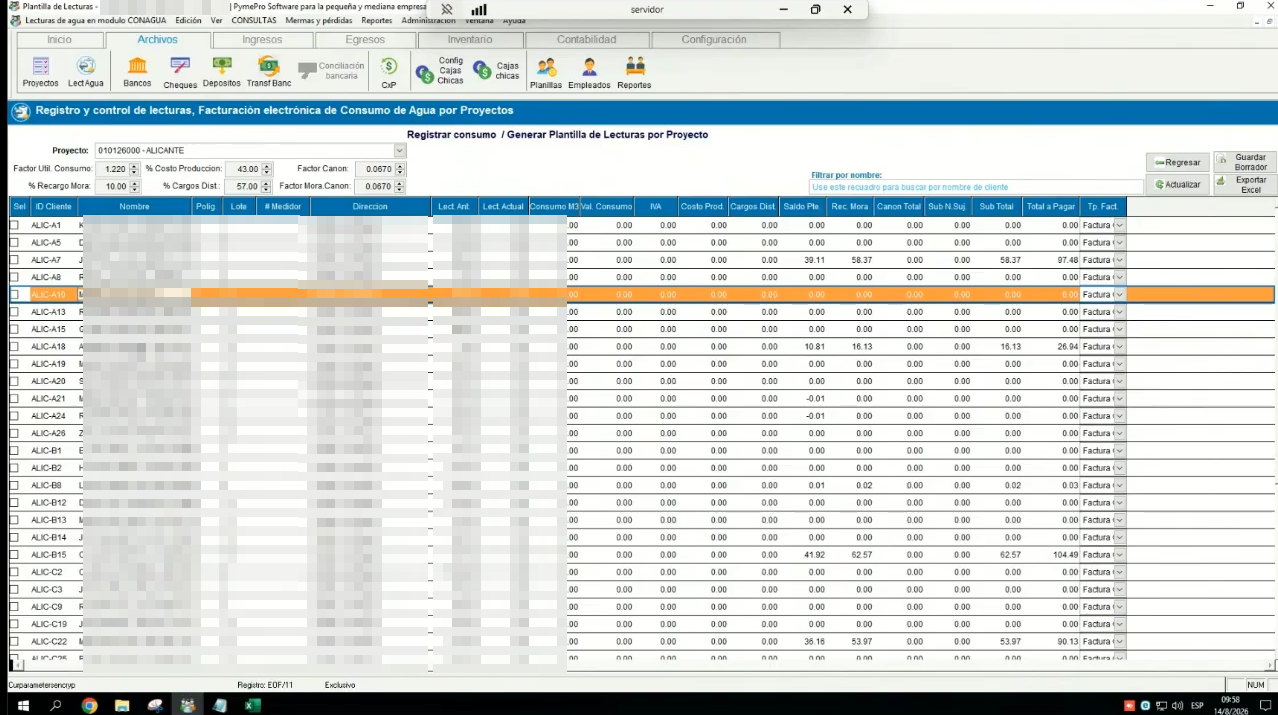Tick the Sel checkbox for ALIC-A18
Image resolution: width=1278 pixels, height=715 pixels.
[x=15, y=347]
